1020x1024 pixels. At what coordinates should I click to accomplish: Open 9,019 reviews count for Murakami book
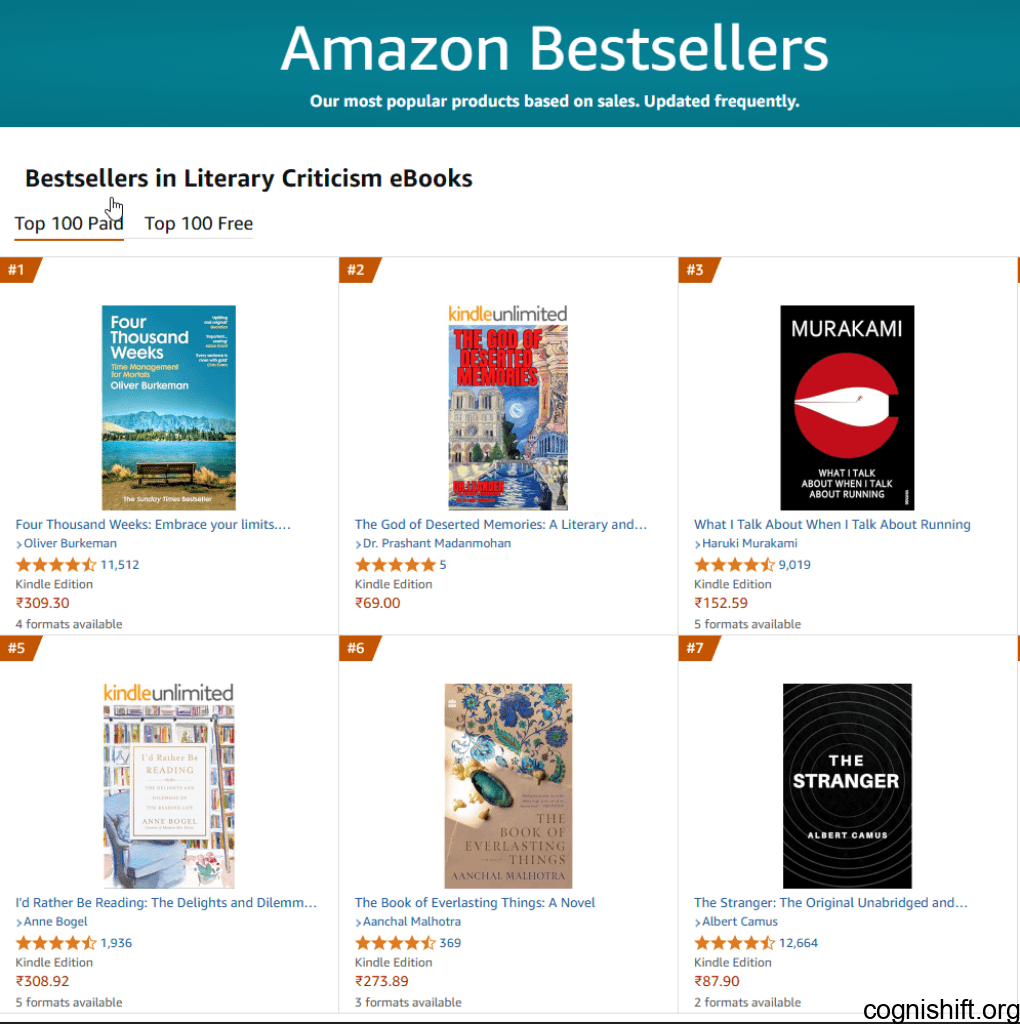tap(795, 565)
